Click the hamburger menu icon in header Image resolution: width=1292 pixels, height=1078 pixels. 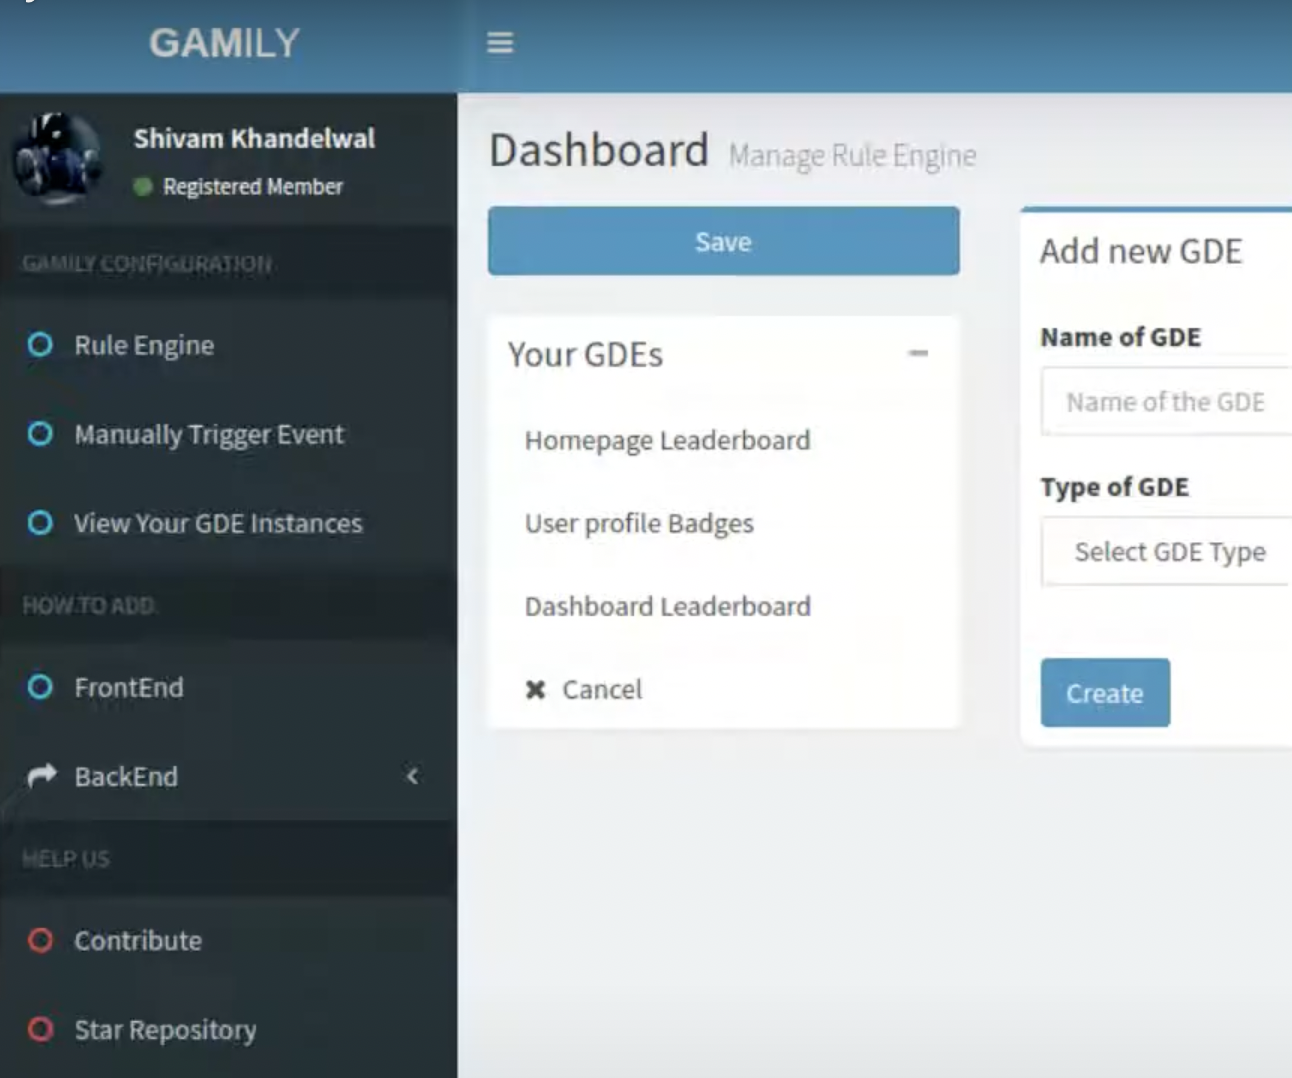[500, 43]
